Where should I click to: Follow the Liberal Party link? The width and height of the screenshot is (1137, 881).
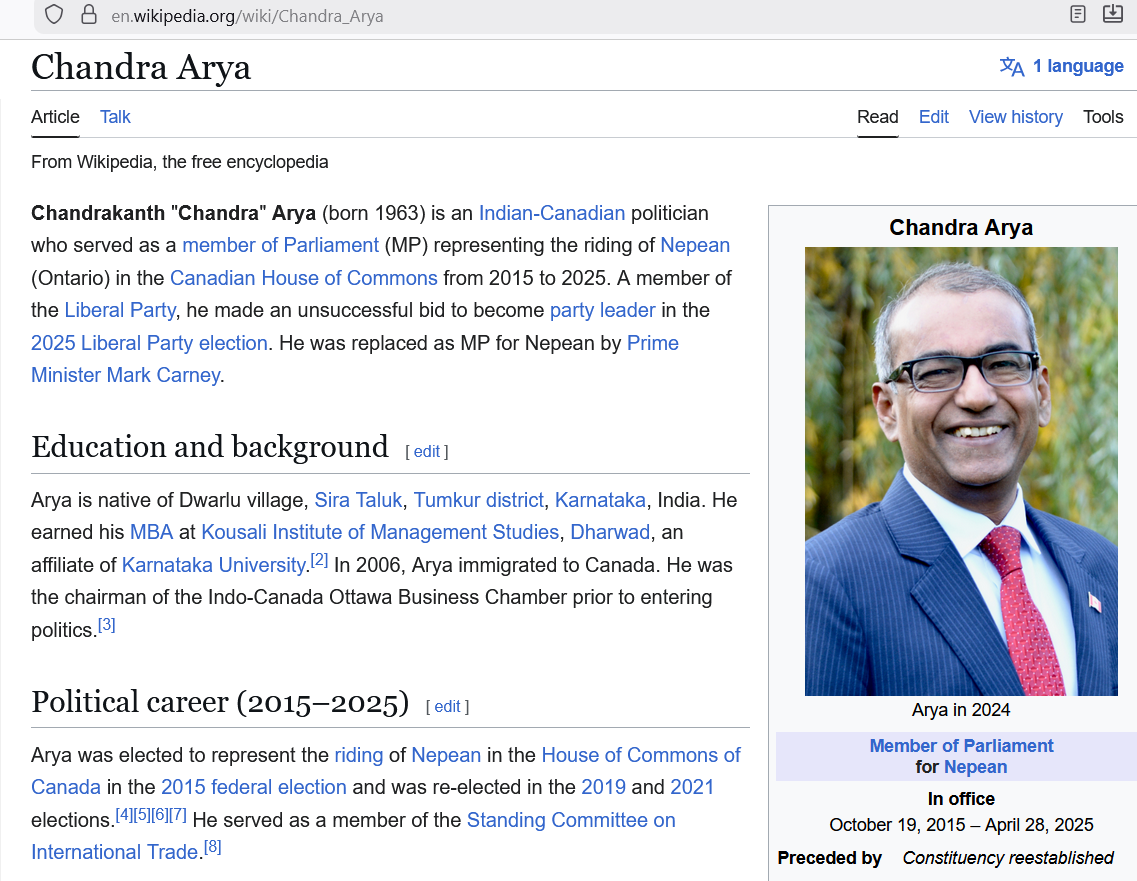coord(120,310)
